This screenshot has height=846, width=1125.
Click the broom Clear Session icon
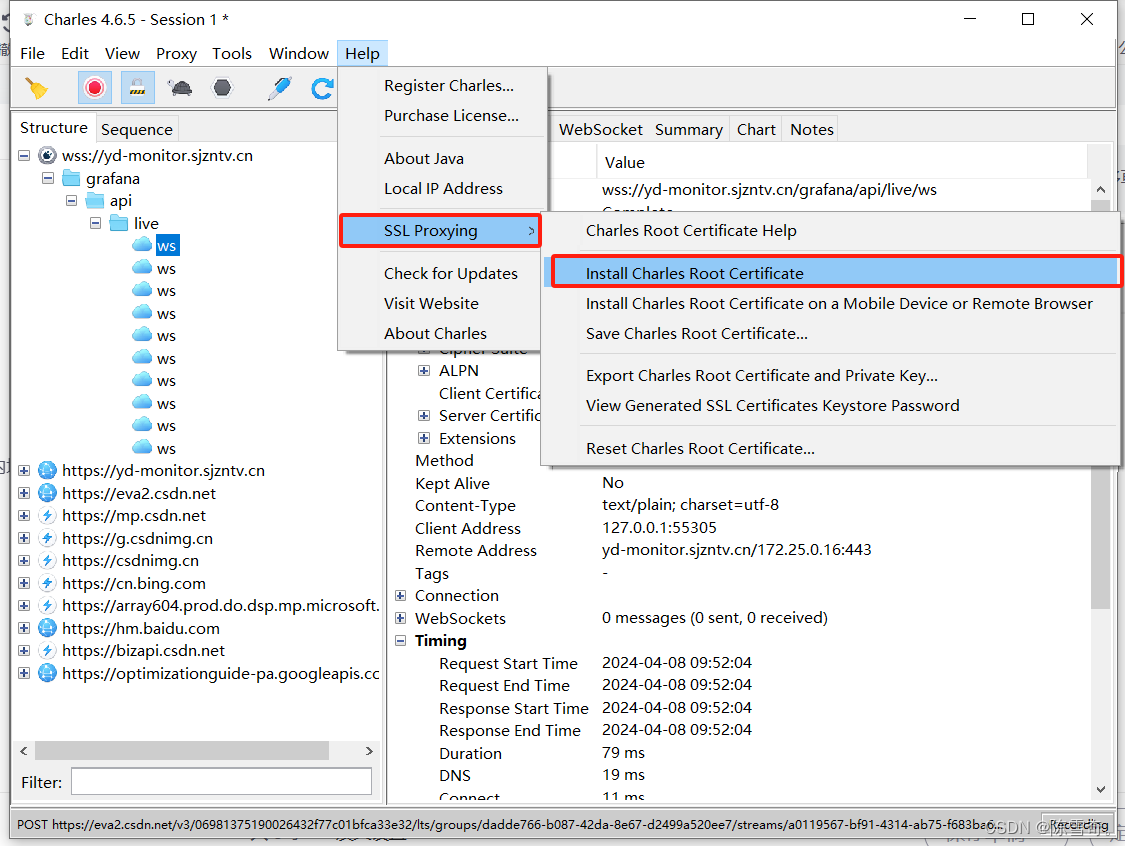click(x=37, y=88)
